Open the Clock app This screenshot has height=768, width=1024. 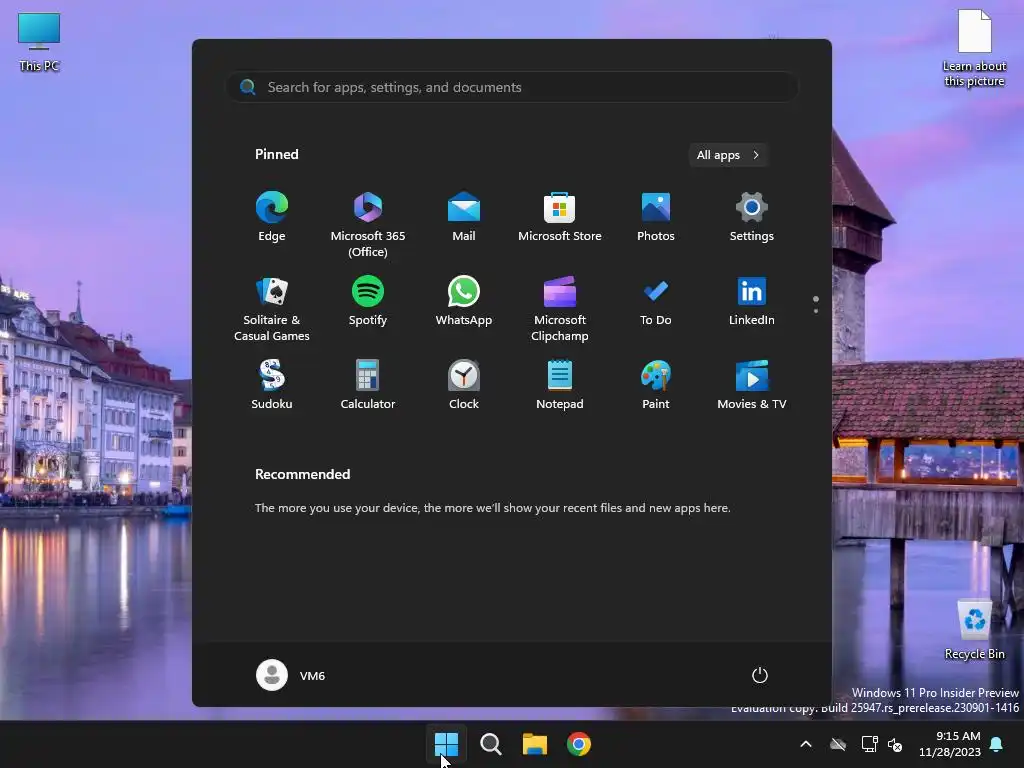pyautogui.click(x=464, y=385)
